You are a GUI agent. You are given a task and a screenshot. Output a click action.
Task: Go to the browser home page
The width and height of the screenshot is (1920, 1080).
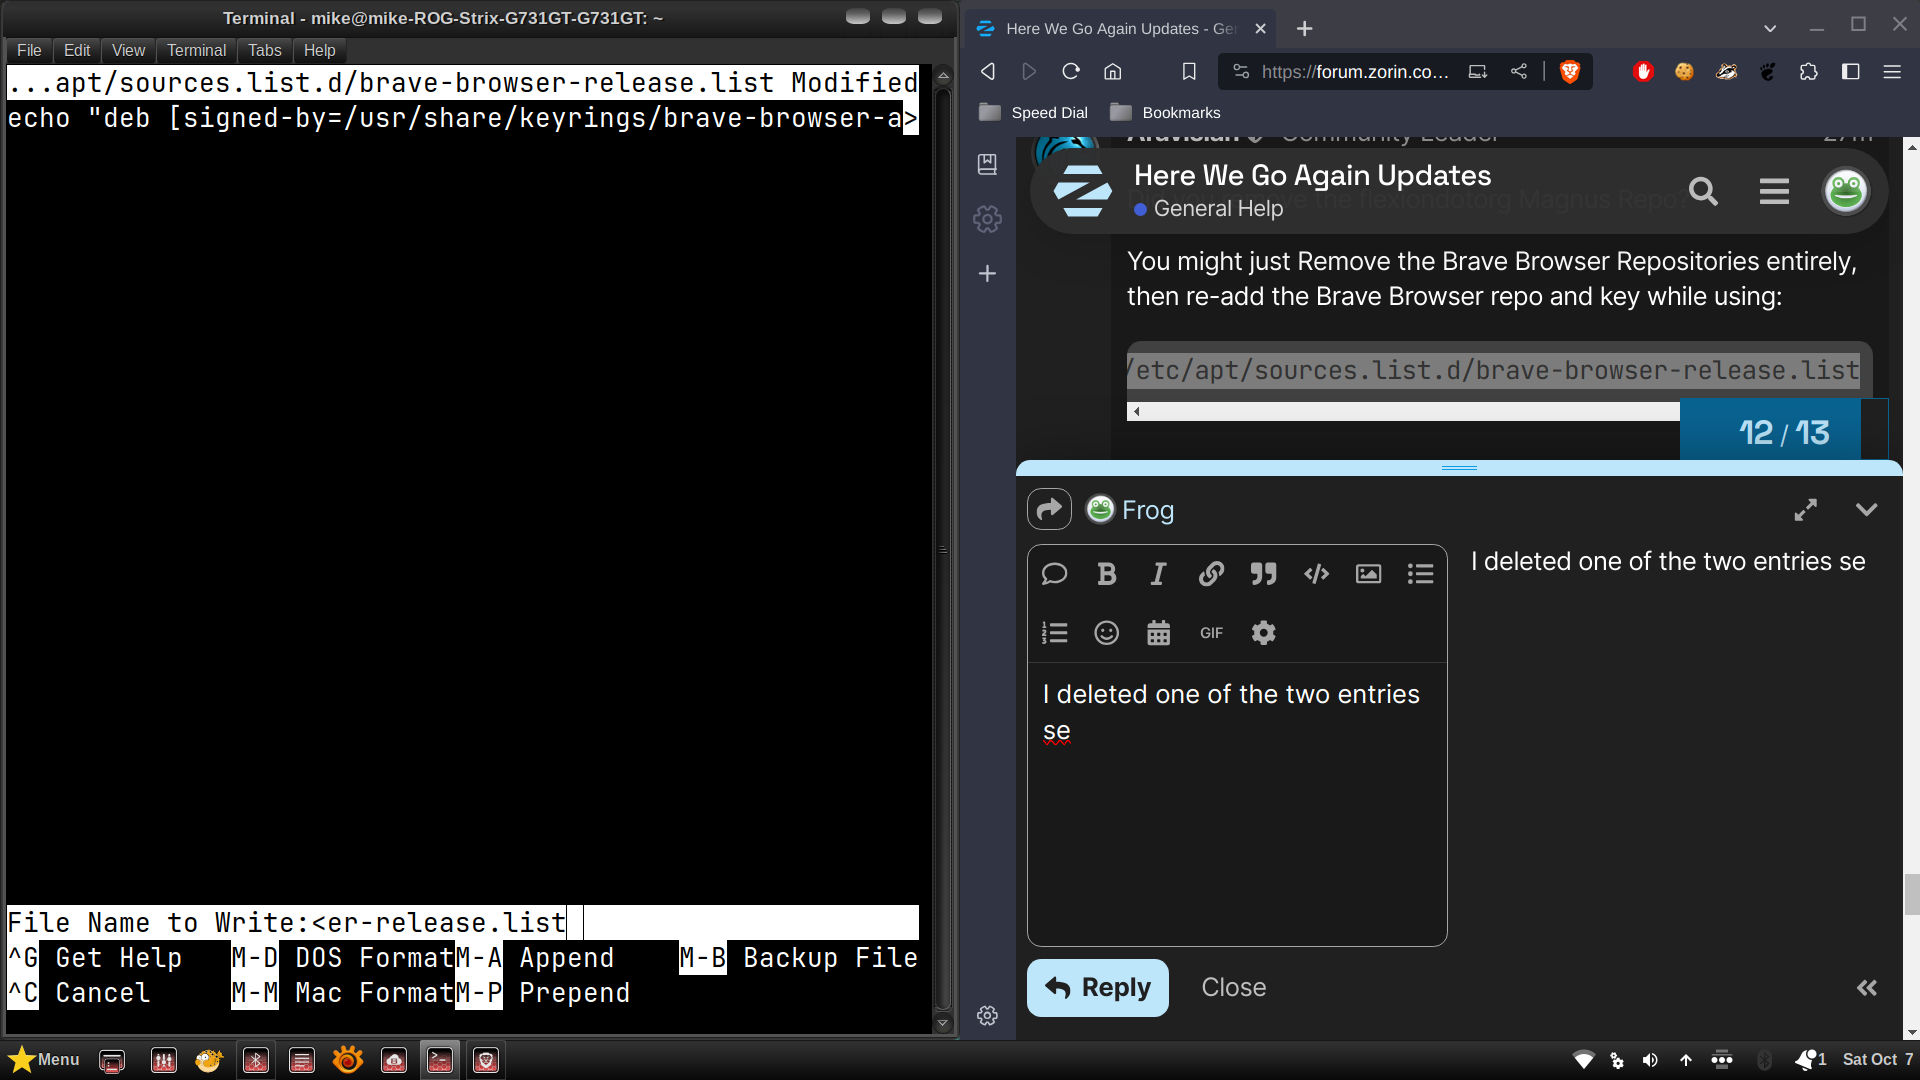[1113, 71]
